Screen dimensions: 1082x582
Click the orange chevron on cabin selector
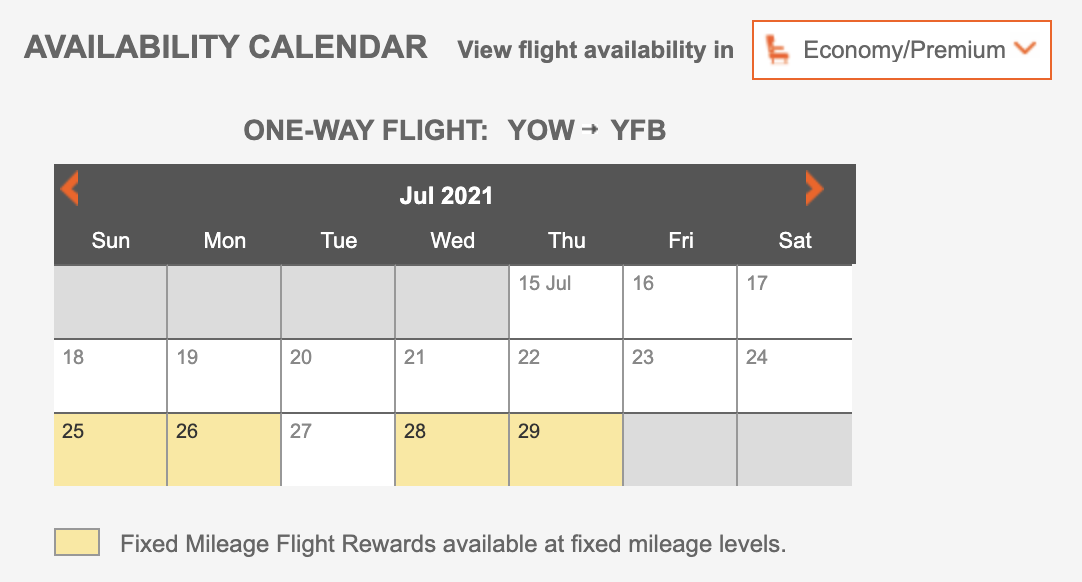point(1024,48)
